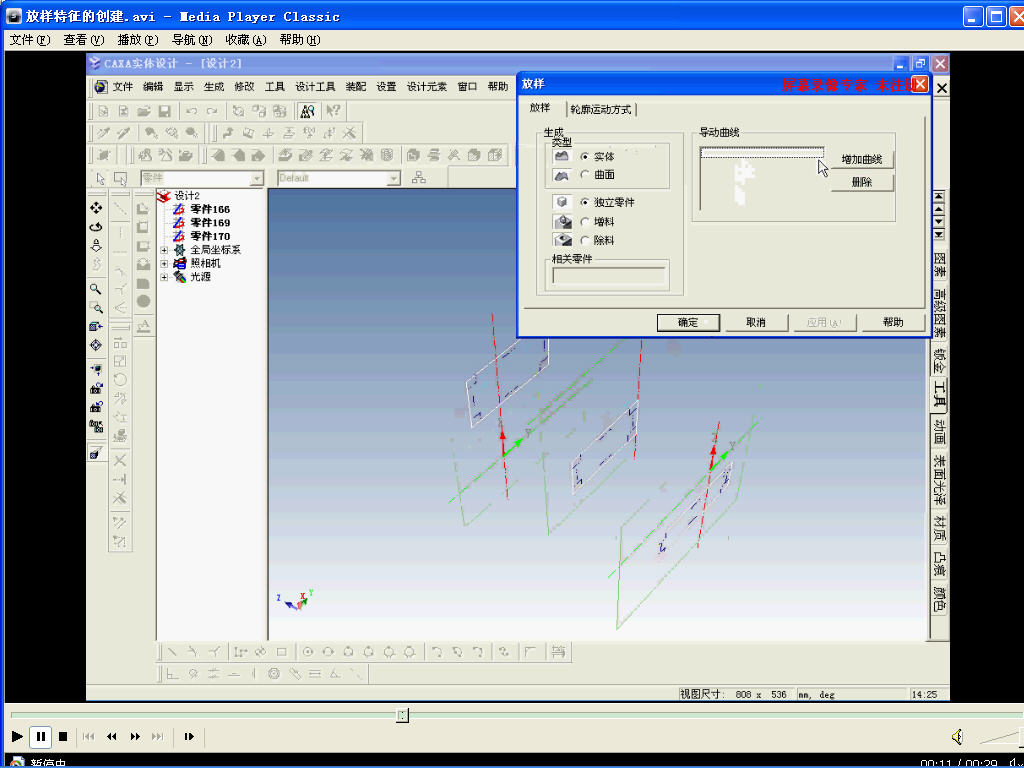Viewport: 1024px width, 768px height.
Task: Click the pan camera (four-arrow) icon
Action: click(96, 208)
